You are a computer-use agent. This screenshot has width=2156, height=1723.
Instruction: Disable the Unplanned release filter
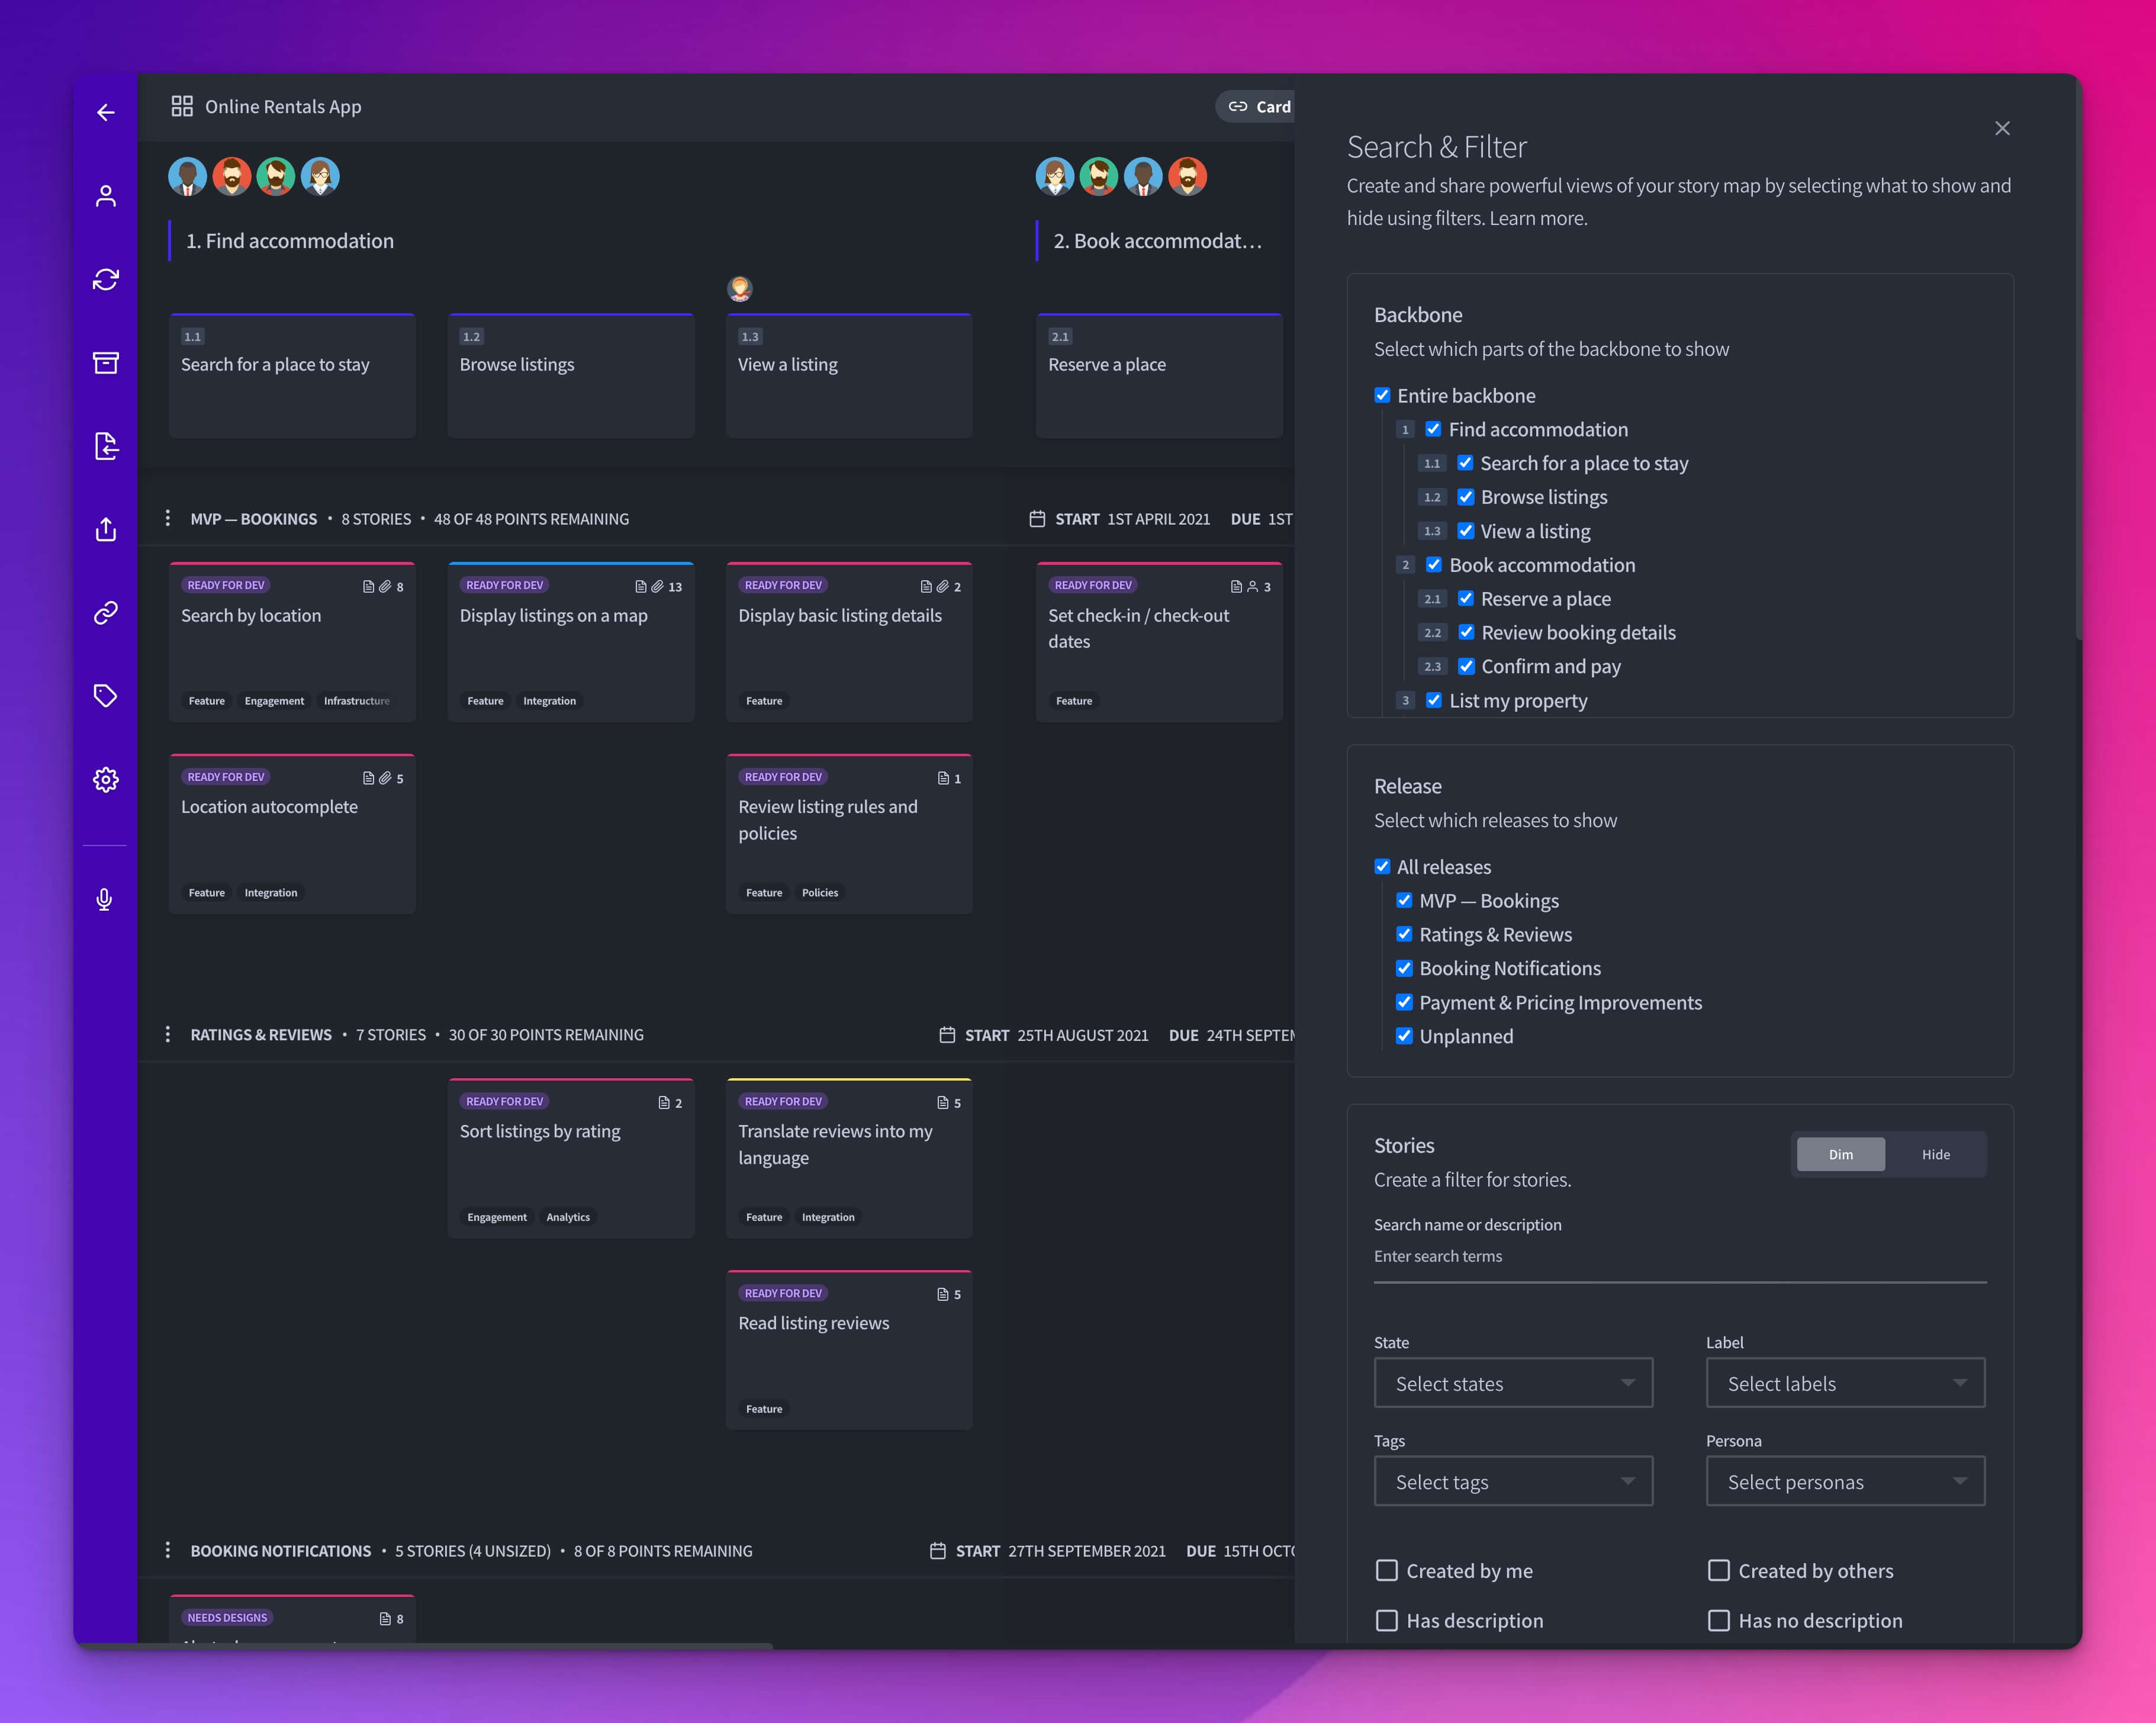pyautogui.click(x=1405, y=1036)
